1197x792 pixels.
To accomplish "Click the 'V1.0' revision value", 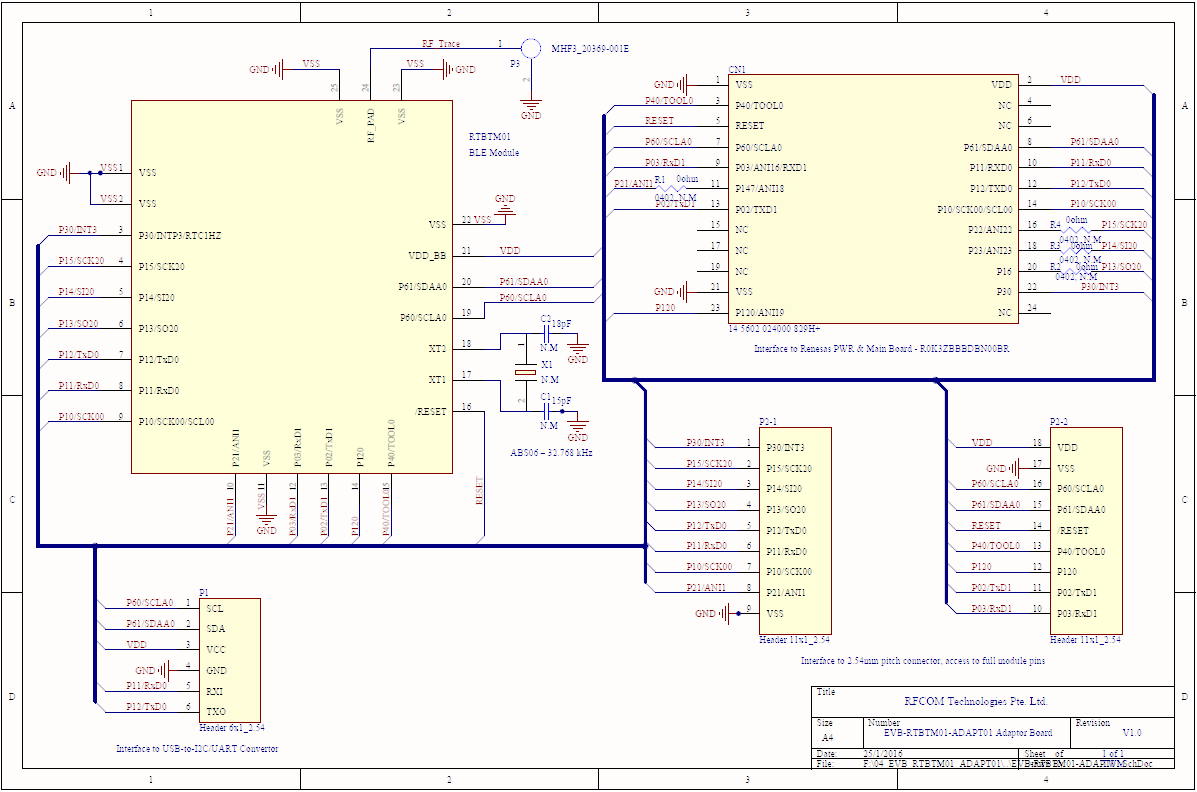I will point(1132,732).
